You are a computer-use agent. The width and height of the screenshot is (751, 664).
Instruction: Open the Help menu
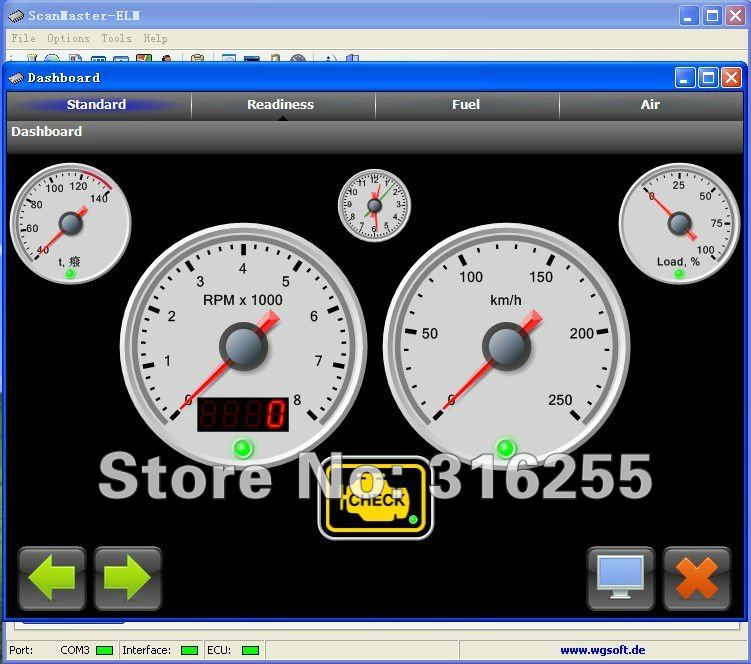(x=156, y=38)
